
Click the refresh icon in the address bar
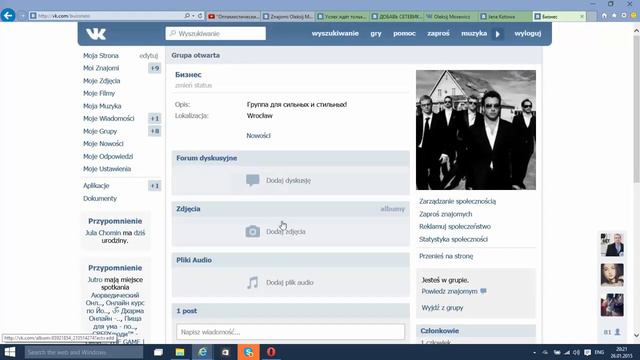tap(200, 16)
